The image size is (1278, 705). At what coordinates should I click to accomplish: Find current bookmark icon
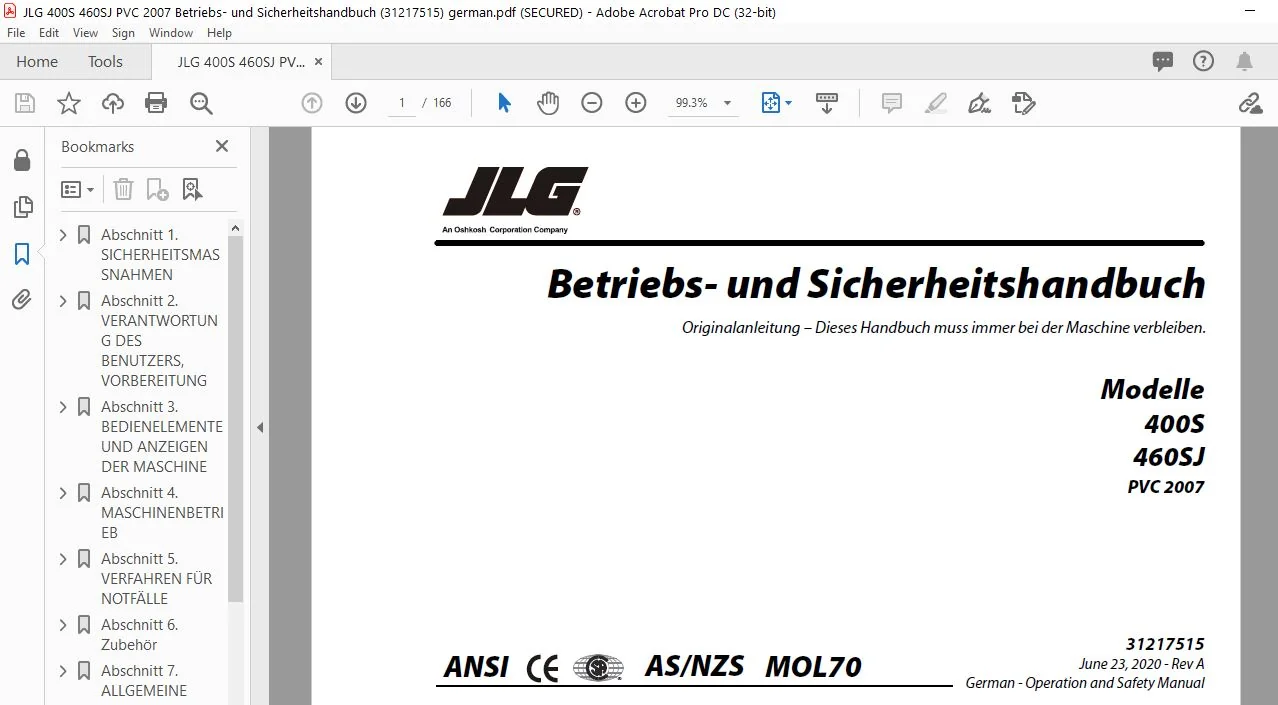(192, 189)
